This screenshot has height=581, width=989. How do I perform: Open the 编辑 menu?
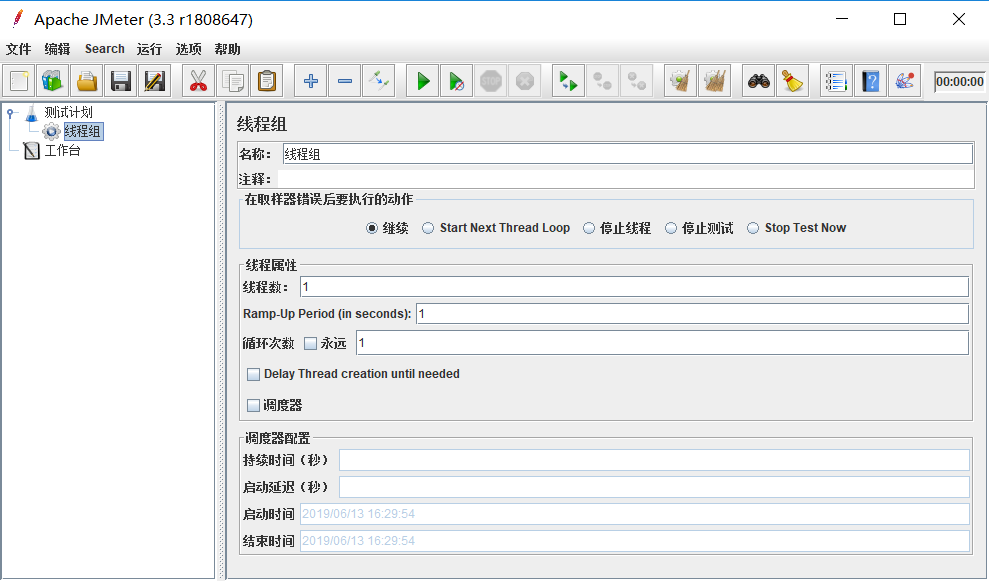[x=57, y=49]
